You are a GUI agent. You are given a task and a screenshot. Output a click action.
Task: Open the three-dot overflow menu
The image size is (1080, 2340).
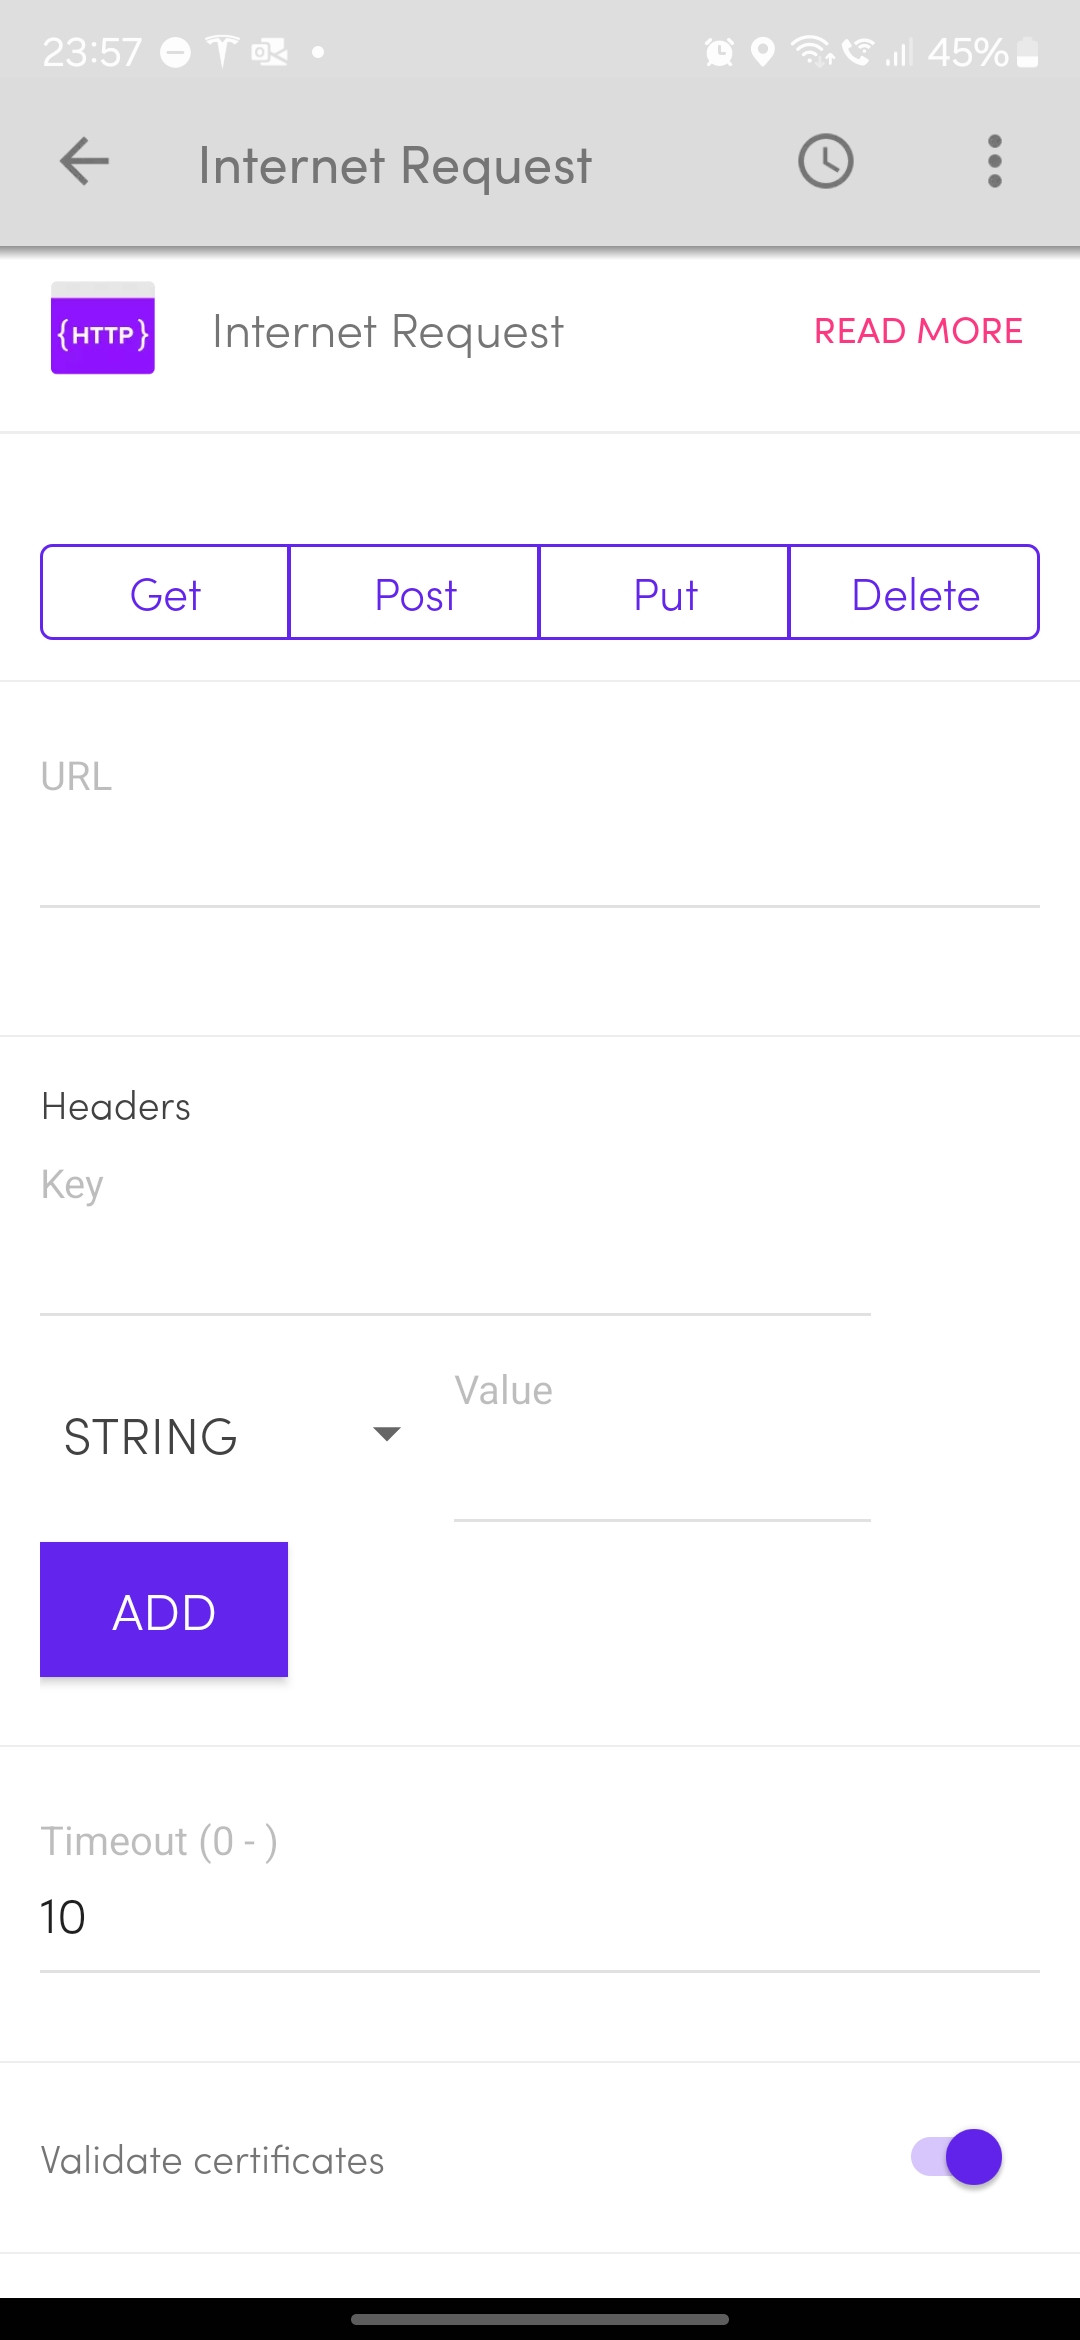tap(994, 162)
